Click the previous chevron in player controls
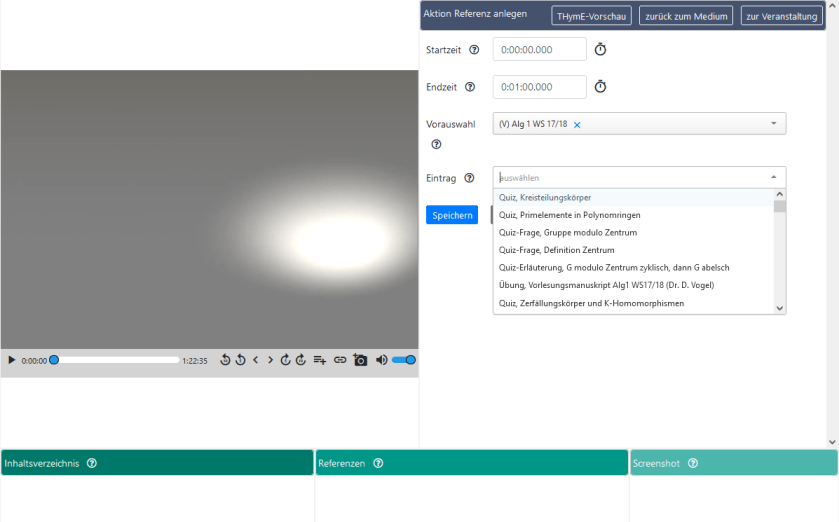Screen dimensions: 839x522 (255, 360)
